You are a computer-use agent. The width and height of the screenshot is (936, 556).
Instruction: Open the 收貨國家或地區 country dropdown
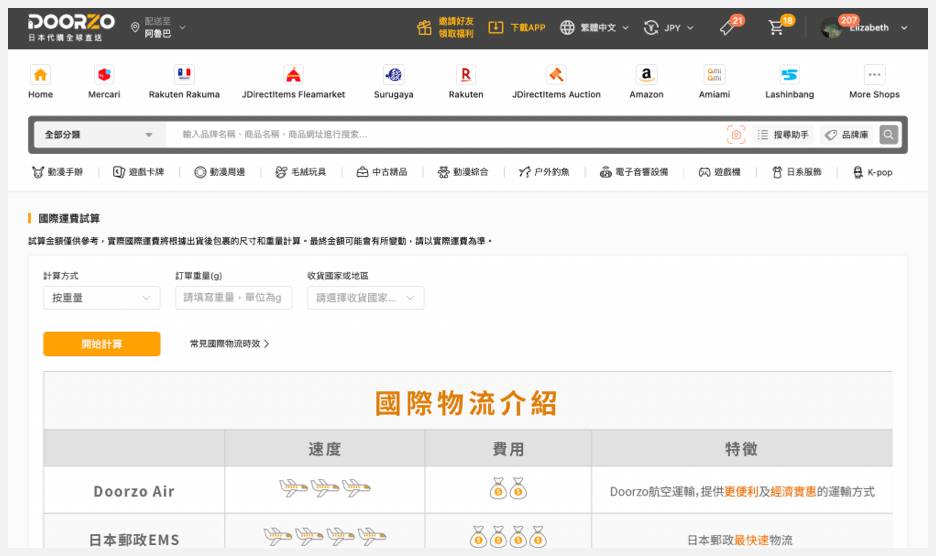pyautogui.click(x=365, y=297)
